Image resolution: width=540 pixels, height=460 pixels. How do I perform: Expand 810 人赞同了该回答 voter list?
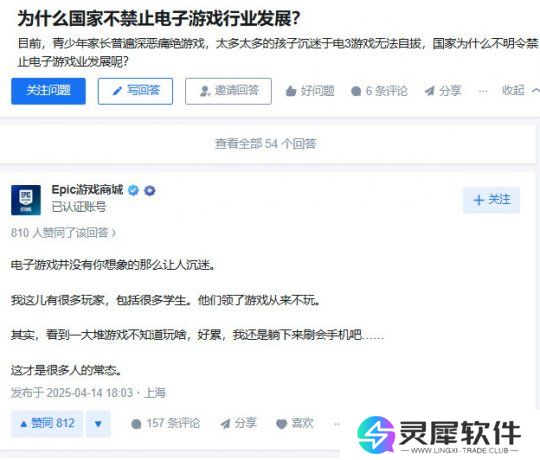(63, 233)
